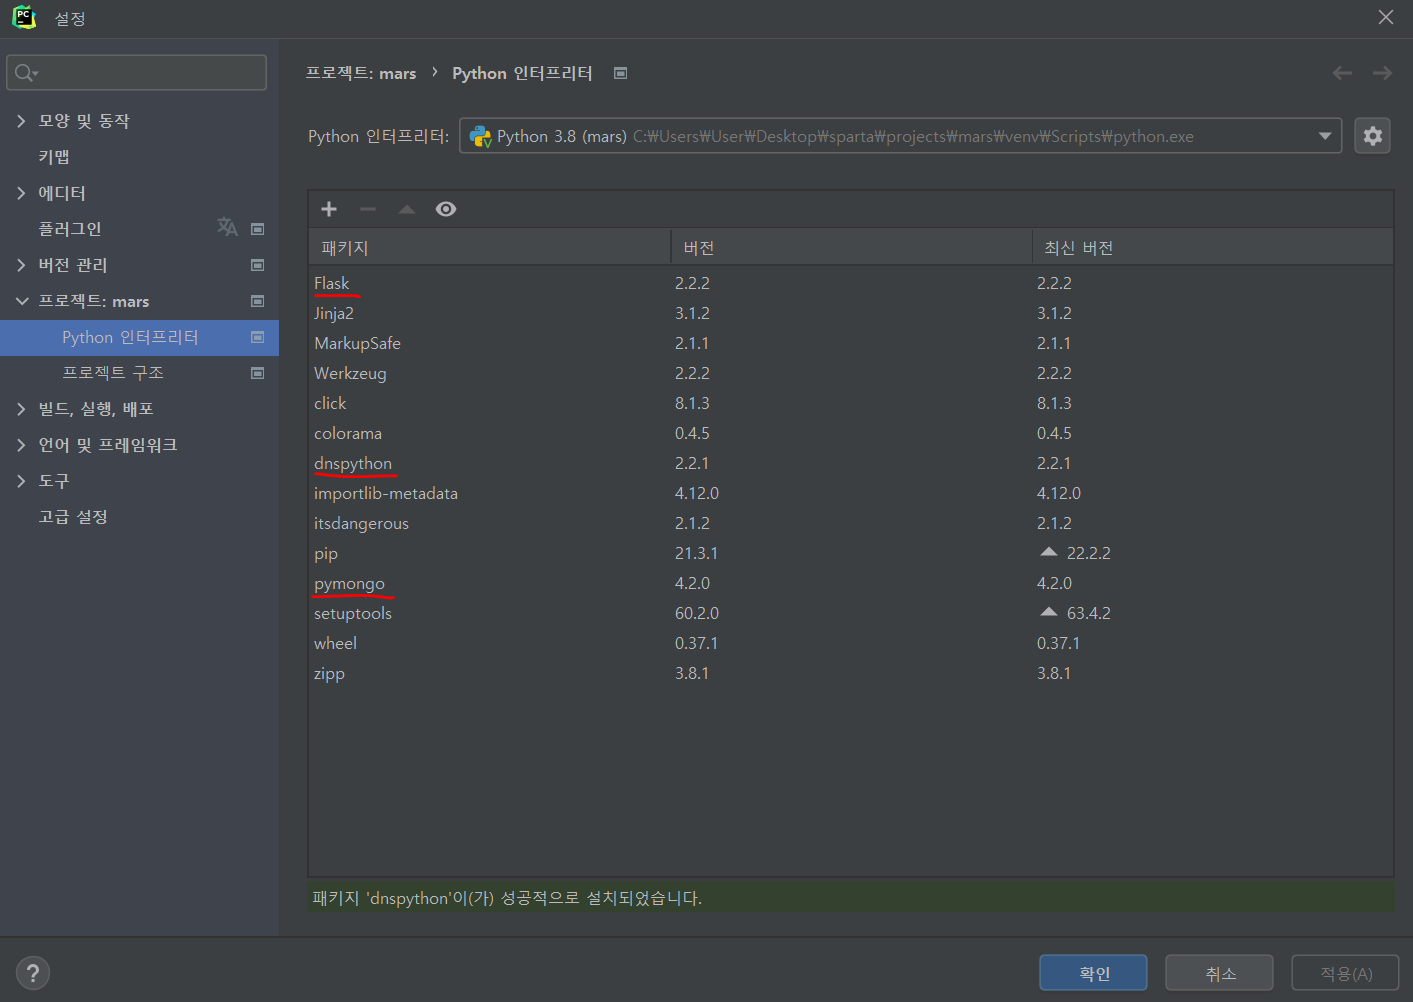Select the Flask package row
The width and height of the screenshot is (1413, 1002).
tap(851, 283)
